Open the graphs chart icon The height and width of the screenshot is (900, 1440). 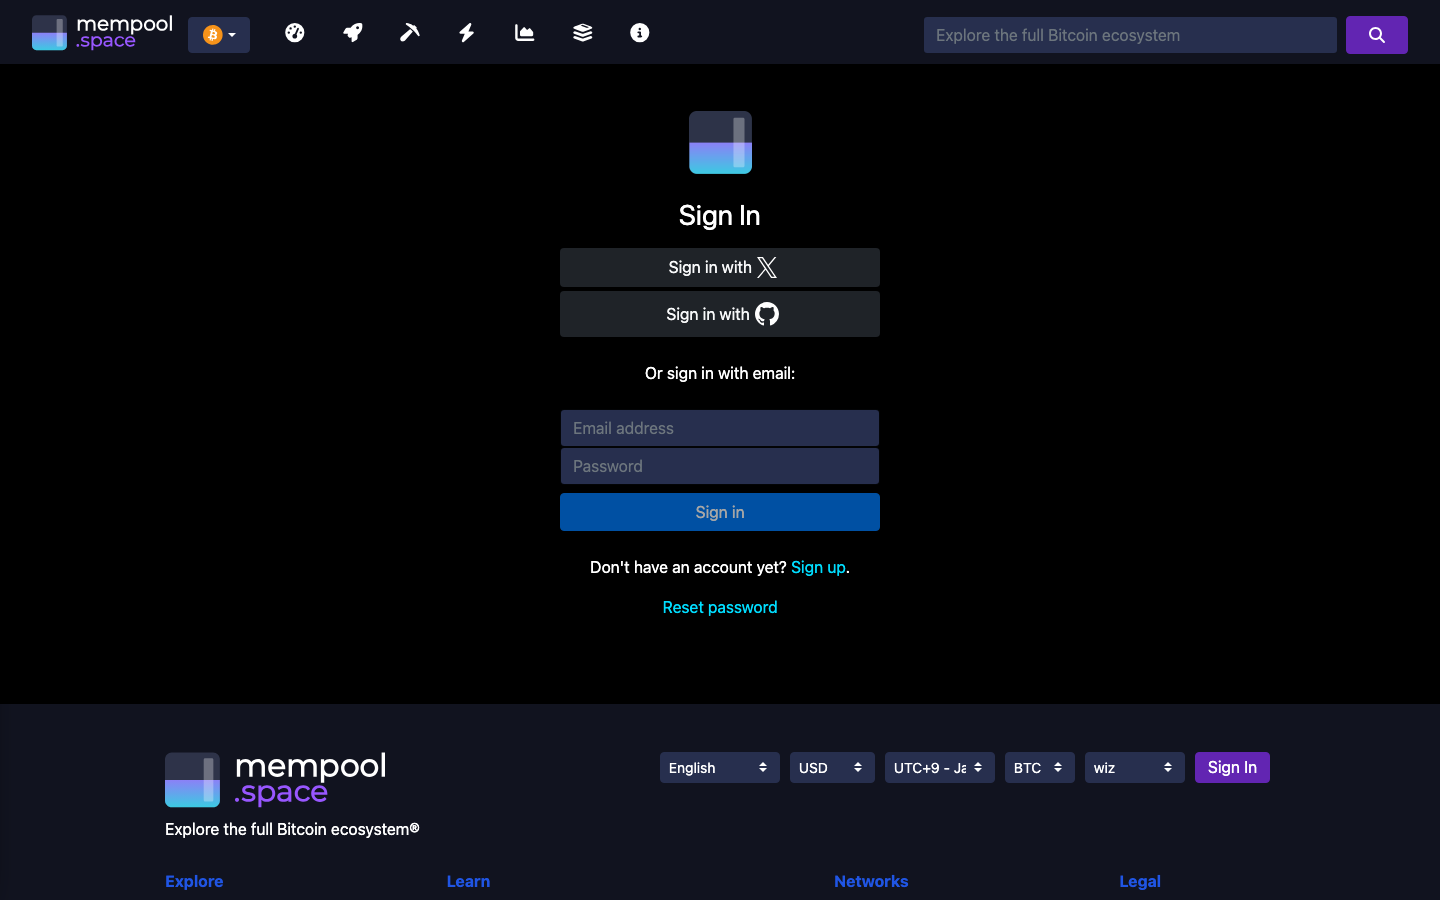[x=524, y=32]
